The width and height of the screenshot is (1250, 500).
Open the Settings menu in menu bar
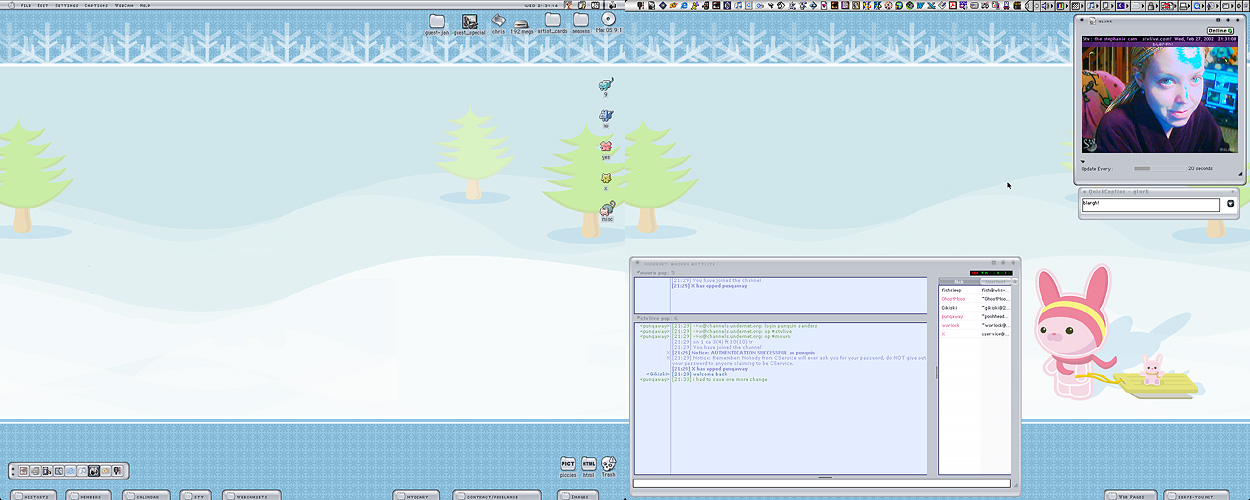click(67, 5)
